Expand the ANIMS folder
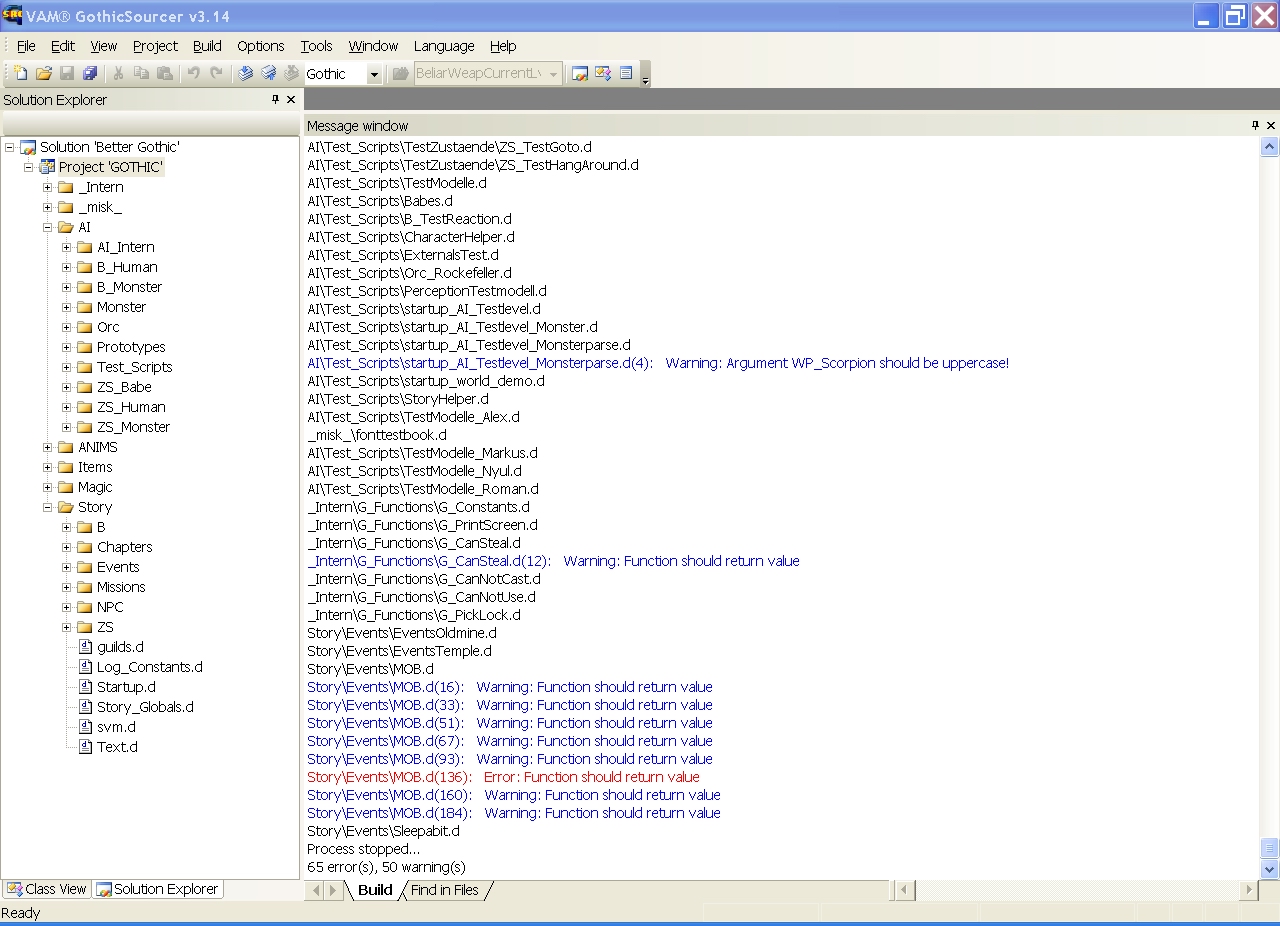 pyautogui.click(x=47, y=447)
